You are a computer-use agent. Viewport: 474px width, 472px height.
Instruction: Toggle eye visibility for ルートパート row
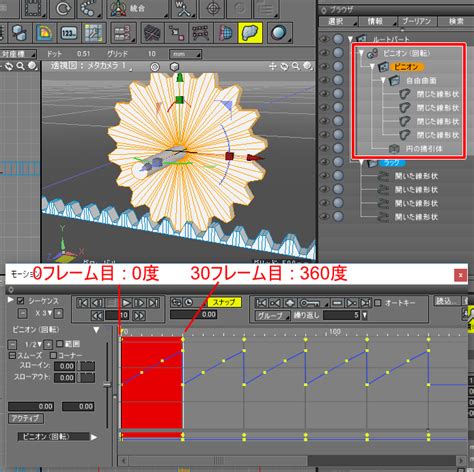coord(324,39)
